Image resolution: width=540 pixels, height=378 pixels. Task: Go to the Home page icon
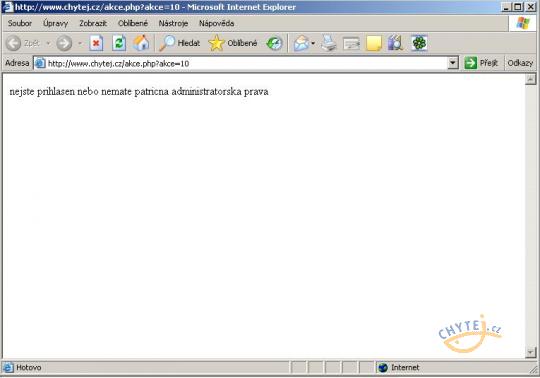point(141,43)
